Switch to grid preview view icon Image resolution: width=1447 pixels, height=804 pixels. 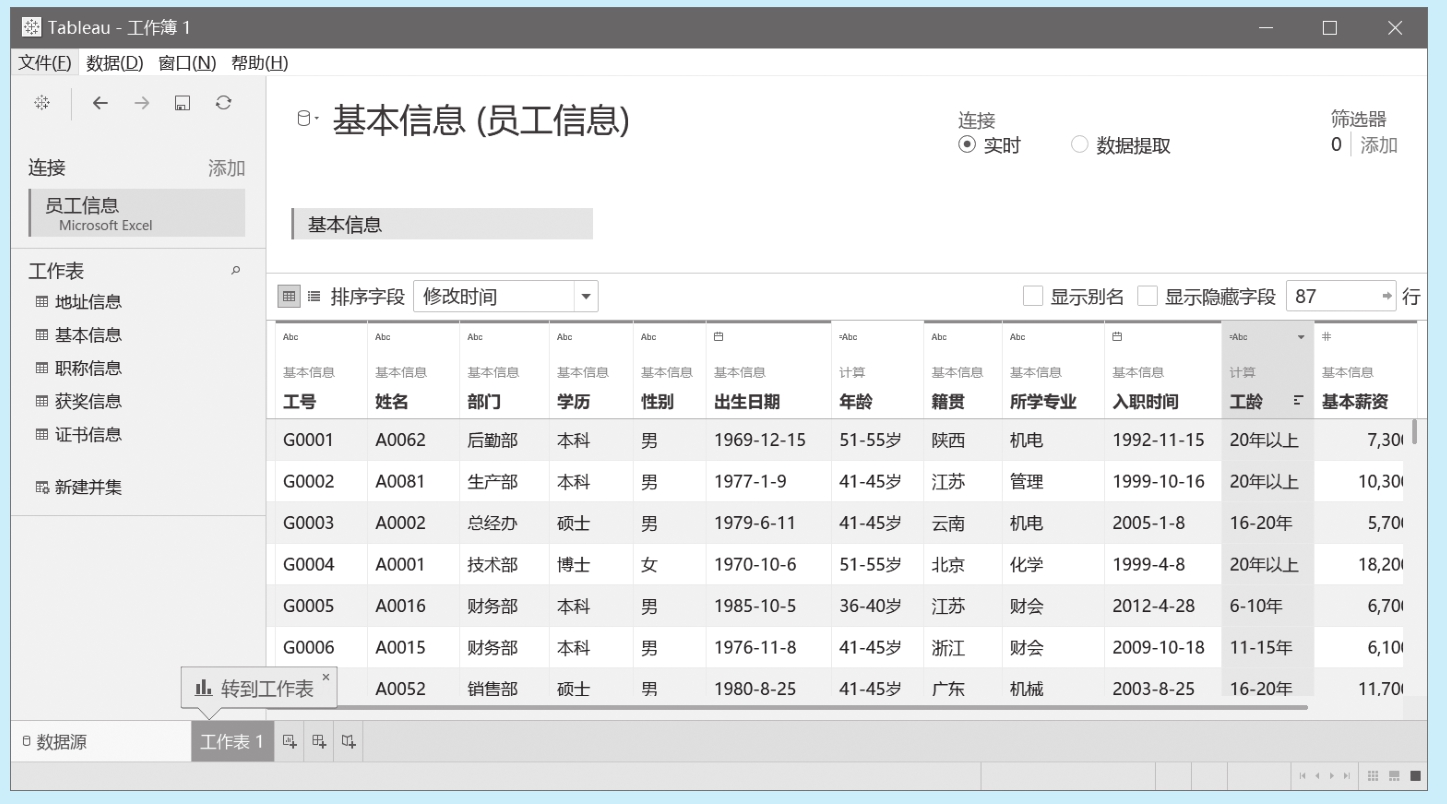[x=289, y=296]
